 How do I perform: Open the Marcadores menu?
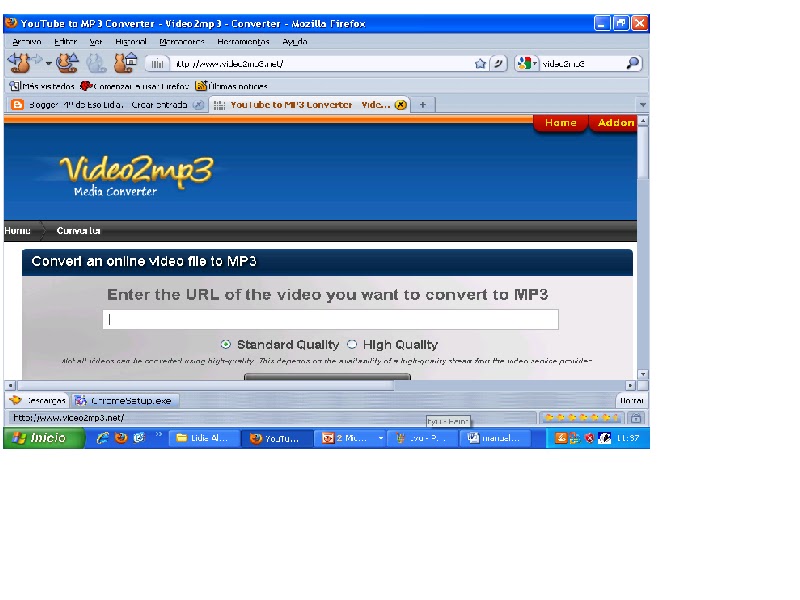pyautogui.click(x=182, y=42)
